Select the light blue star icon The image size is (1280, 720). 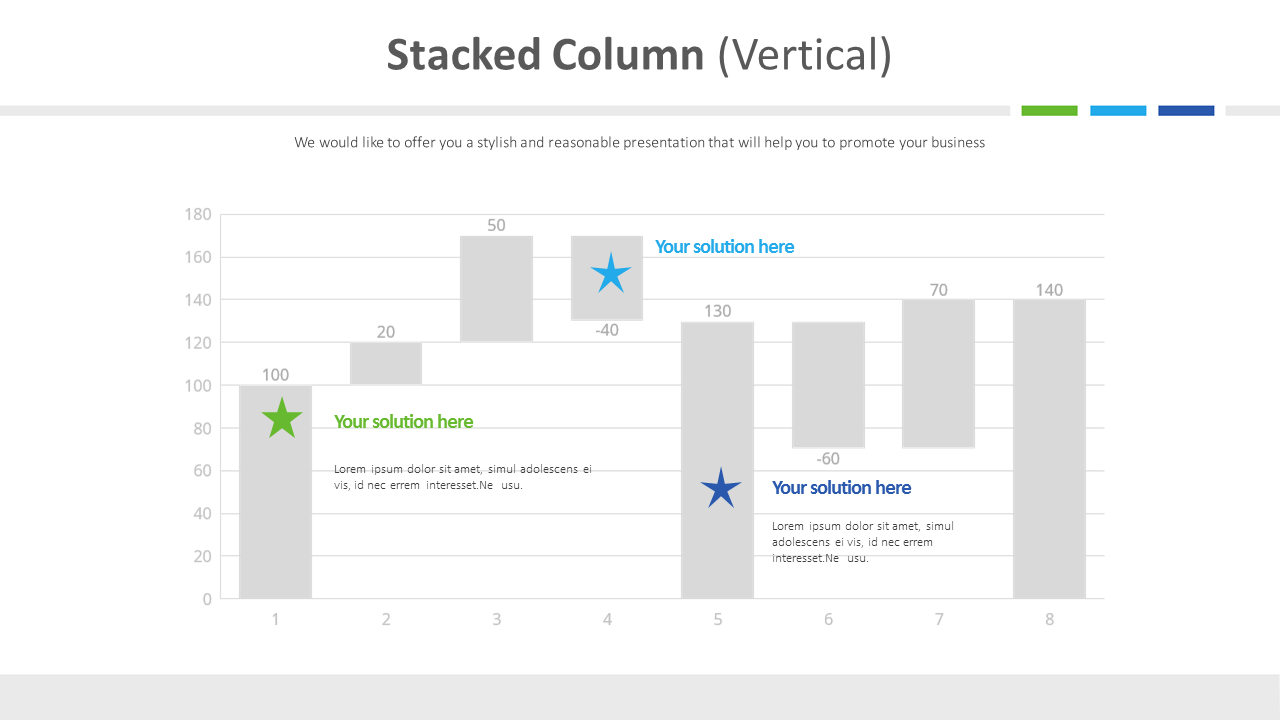click(611, 273)
